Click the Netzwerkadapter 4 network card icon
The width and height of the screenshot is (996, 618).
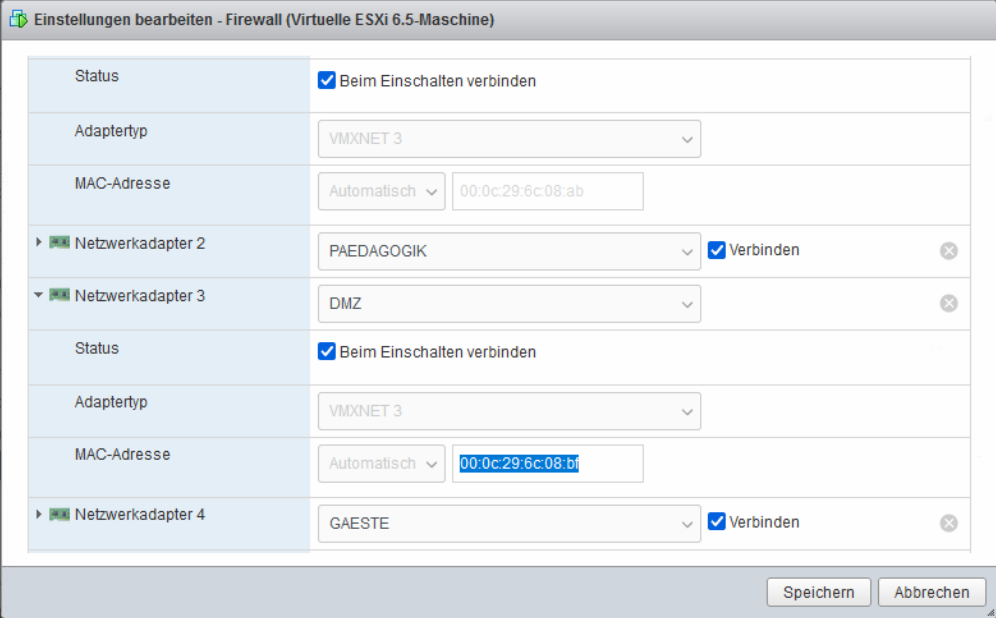pos(60,514)
